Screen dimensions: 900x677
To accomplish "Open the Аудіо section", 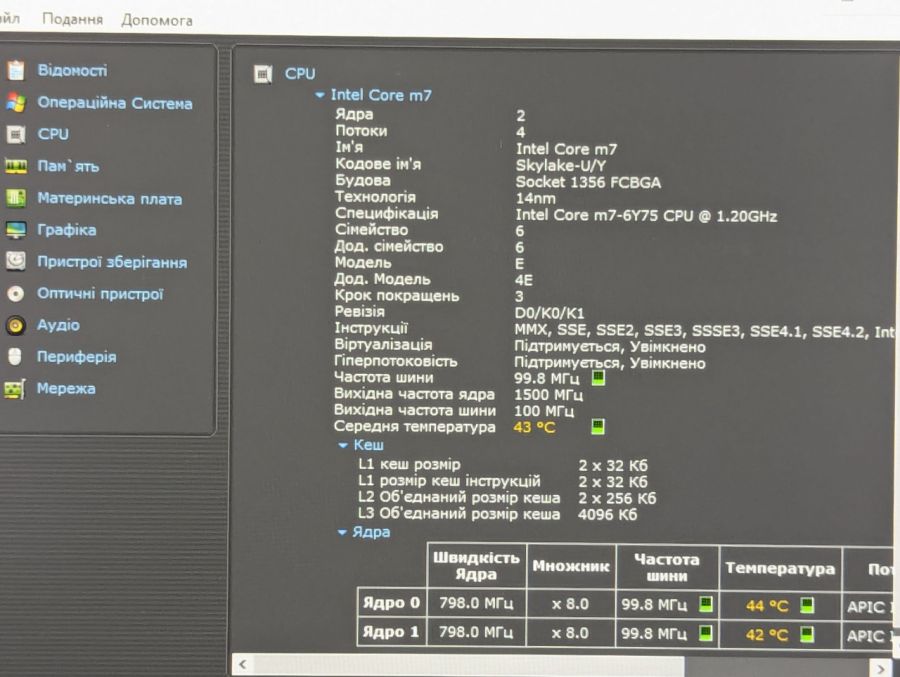I will tap(58, 325).
